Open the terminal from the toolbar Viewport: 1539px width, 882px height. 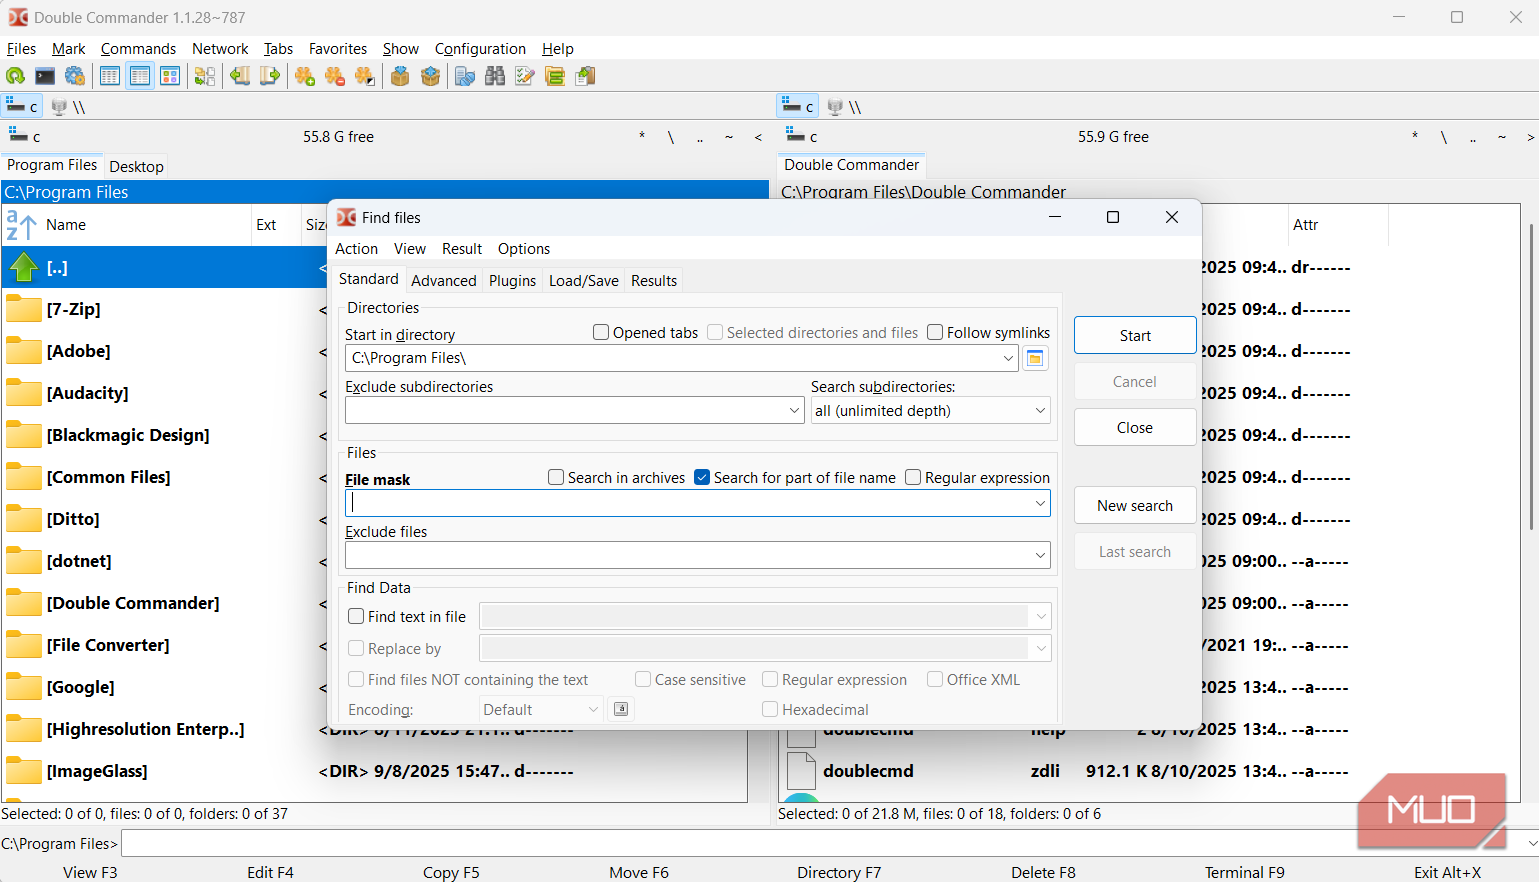(x=45, y=76)
